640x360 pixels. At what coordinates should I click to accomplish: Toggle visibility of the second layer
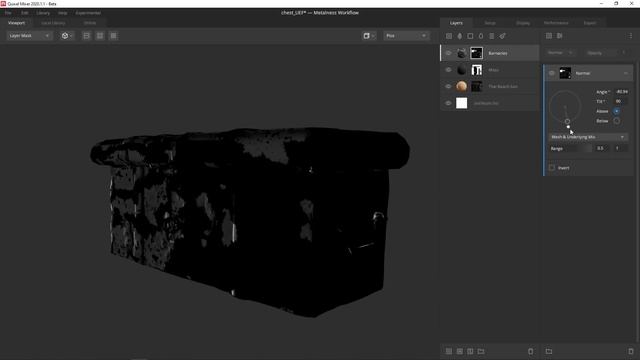point(449,70)
